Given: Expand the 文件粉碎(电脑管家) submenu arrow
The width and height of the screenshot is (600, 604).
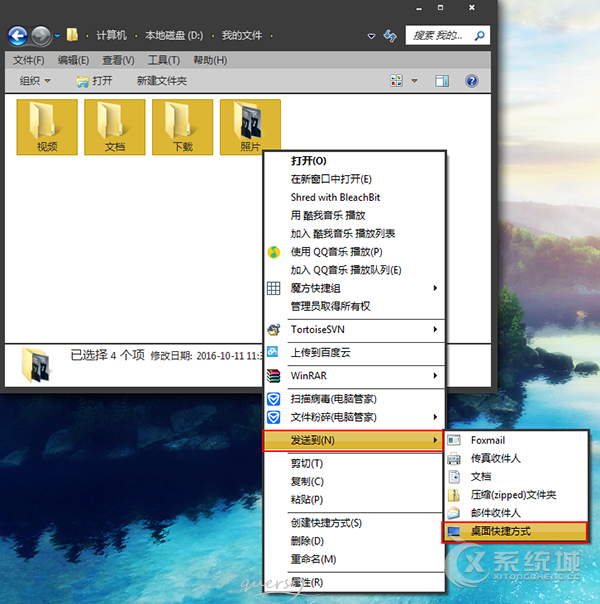Looking at the screenshot, I should (435, 417).
